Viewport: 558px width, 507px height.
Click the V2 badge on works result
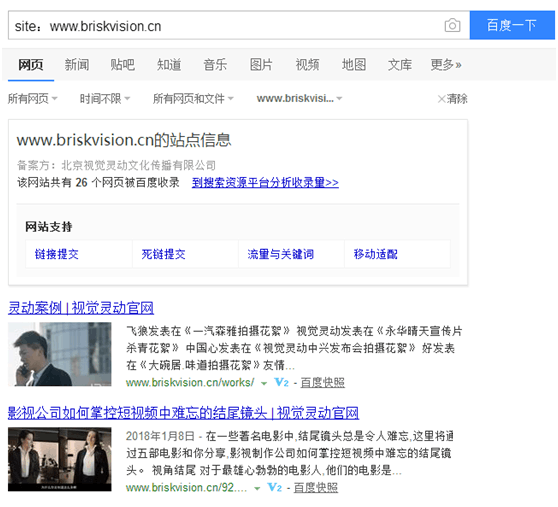pos(281,383)
